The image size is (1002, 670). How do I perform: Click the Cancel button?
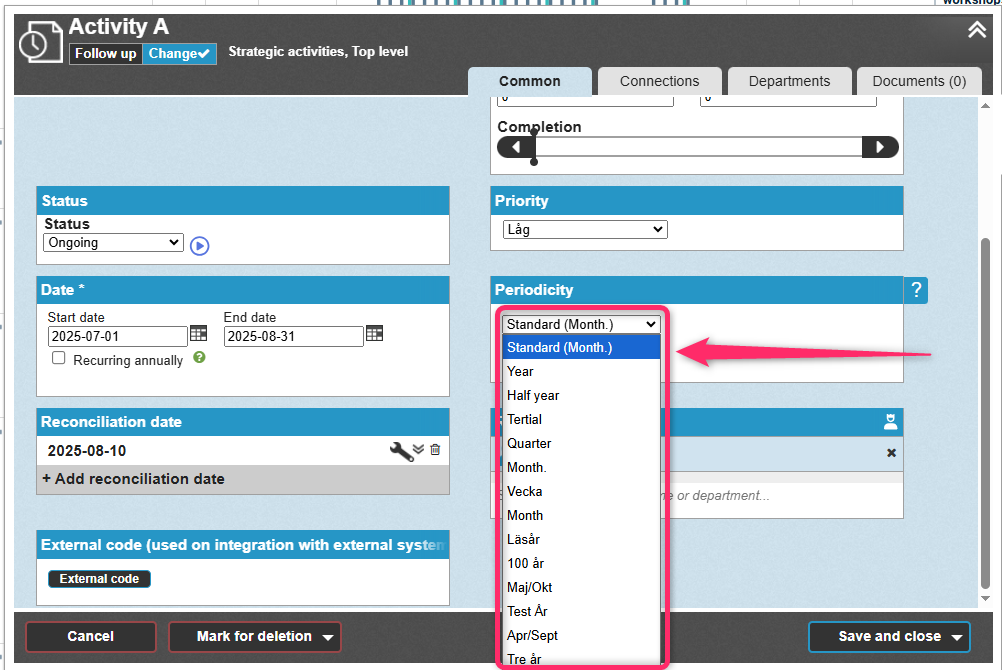pos(91,636)
